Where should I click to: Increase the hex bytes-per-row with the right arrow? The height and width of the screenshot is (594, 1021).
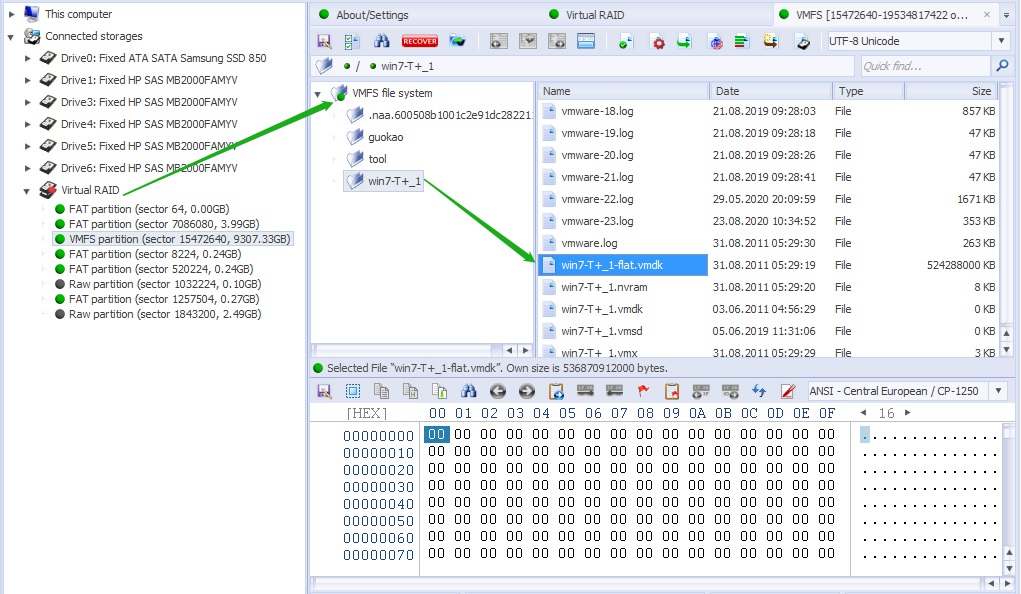[908, 412]
